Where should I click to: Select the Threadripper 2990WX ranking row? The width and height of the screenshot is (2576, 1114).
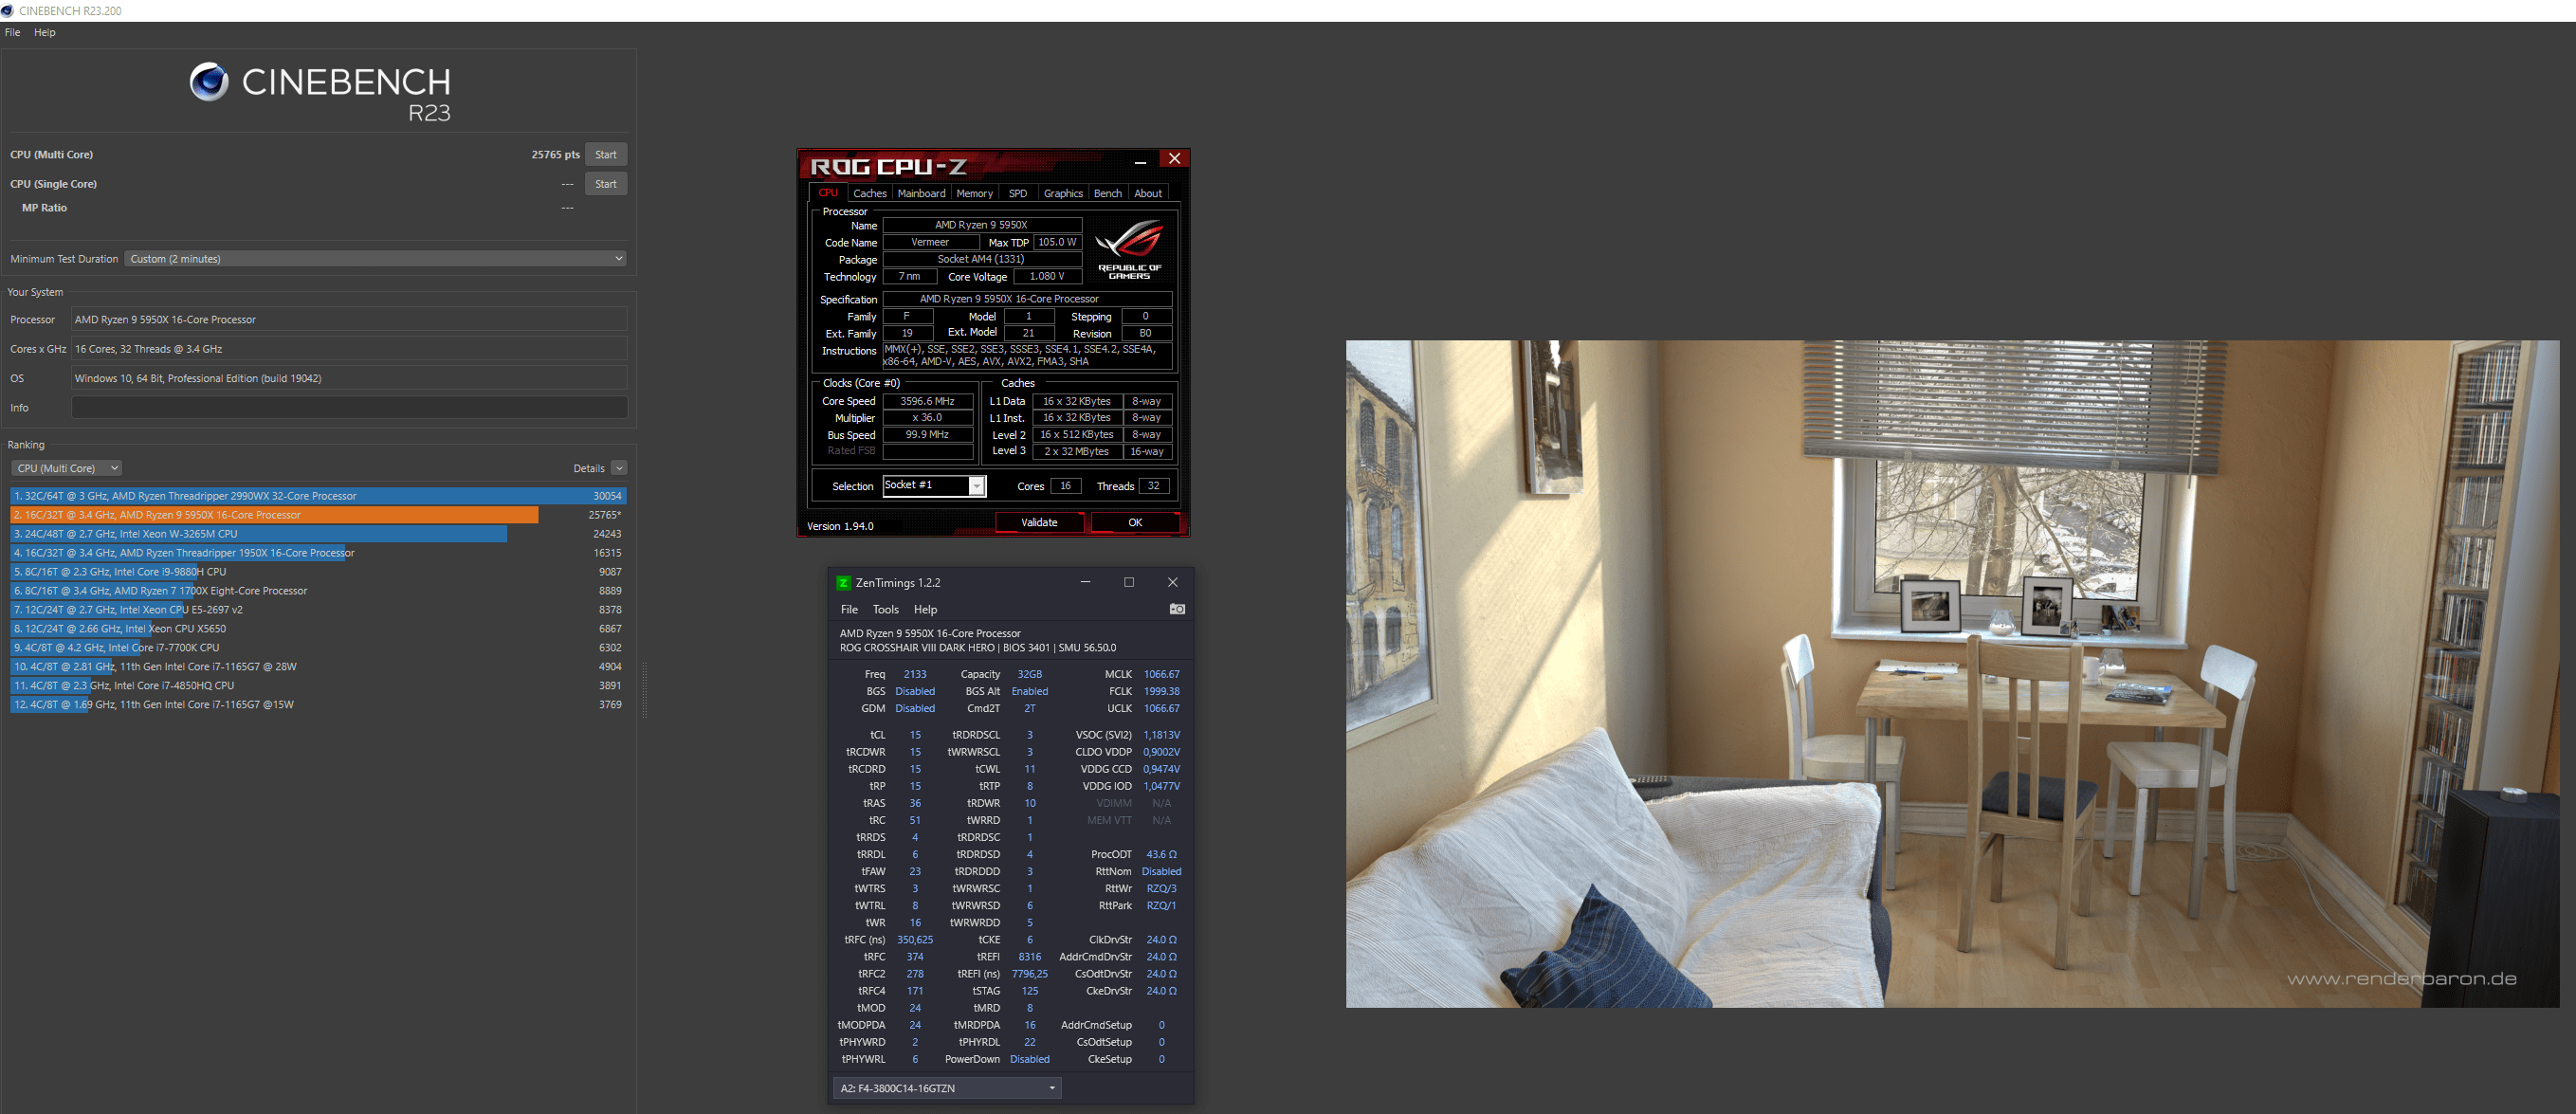coord(318,496)
